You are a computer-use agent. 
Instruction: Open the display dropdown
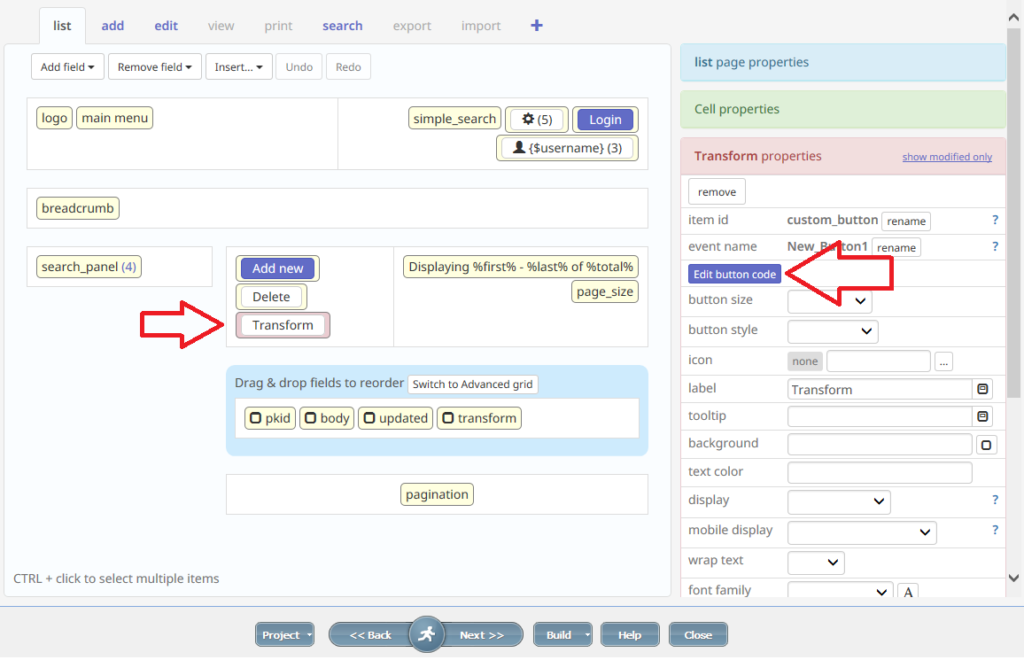pyautogui.click(x=839, y=501)
